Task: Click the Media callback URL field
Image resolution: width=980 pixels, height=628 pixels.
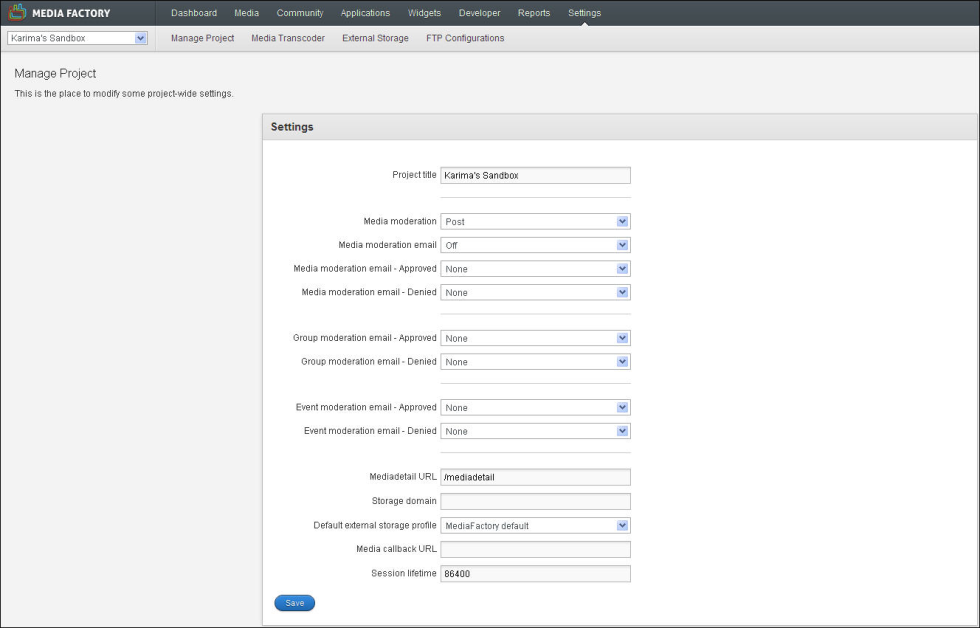Action: 536,549
